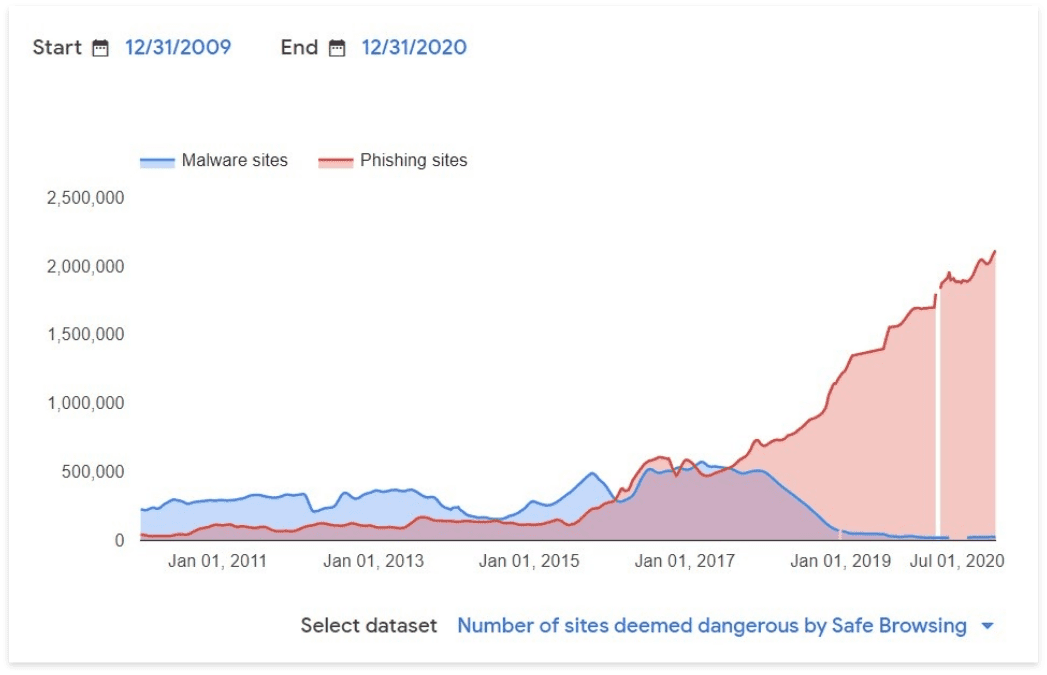This screenshot has height=675, width=1047.
Task: Click the Jan 01, 2017 axis label
Action: click(x=685, y=561)
